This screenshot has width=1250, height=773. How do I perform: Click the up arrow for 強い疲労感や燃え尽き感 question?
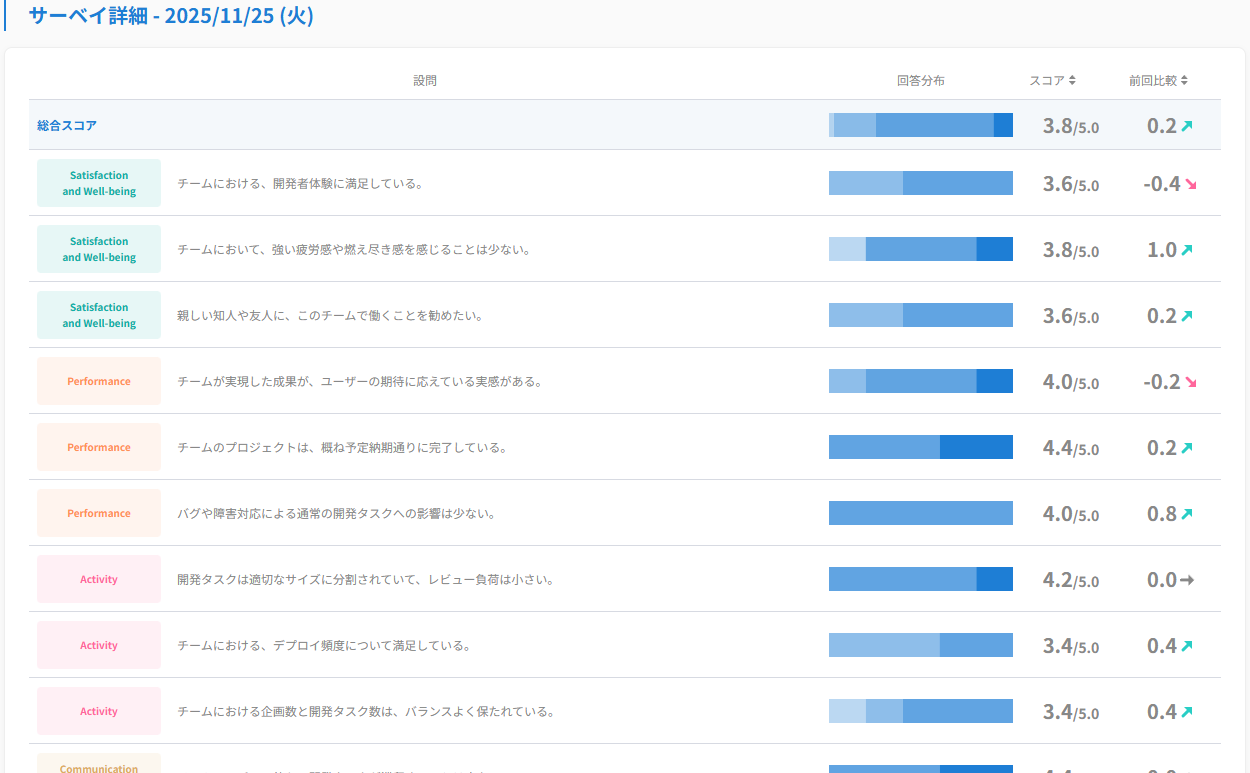1187,250
